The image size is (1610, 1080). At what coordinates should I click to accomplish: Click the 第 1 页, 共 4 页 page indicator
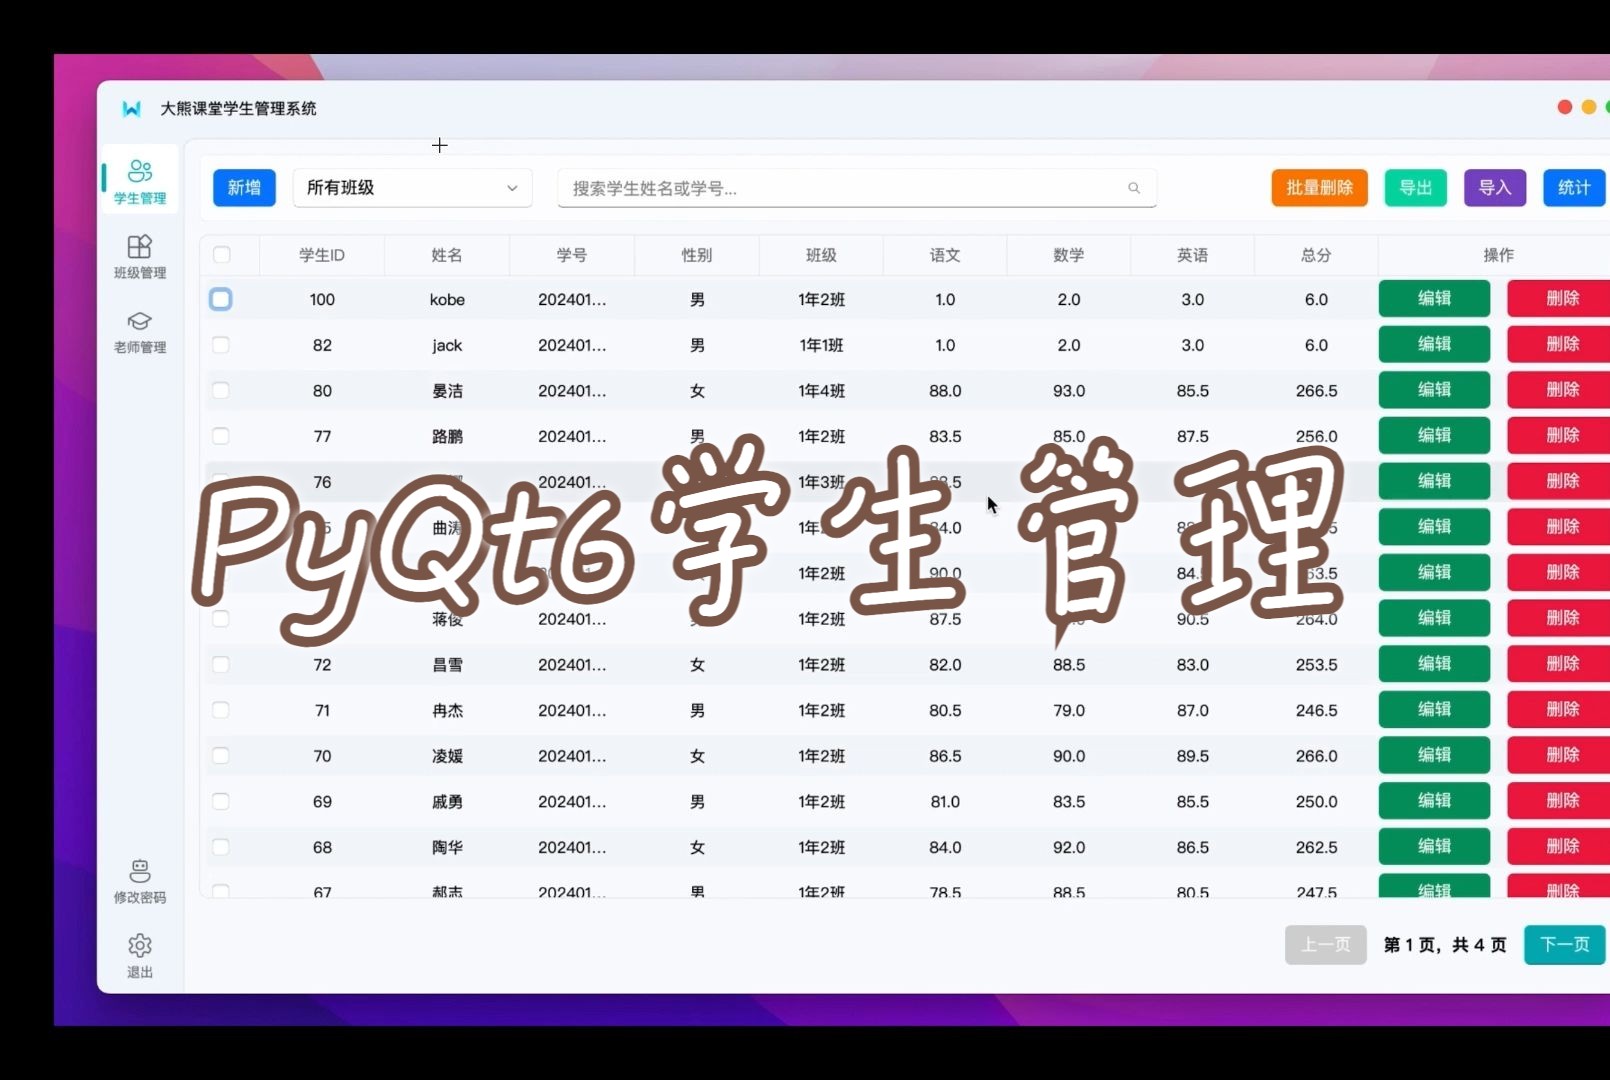click(x=1445, y=945)
